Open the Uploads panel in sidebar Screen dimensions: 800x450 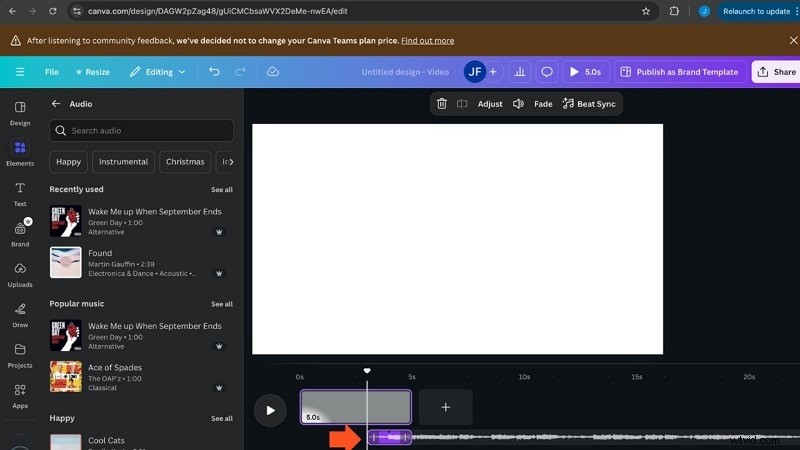click(x=20, y=274)
